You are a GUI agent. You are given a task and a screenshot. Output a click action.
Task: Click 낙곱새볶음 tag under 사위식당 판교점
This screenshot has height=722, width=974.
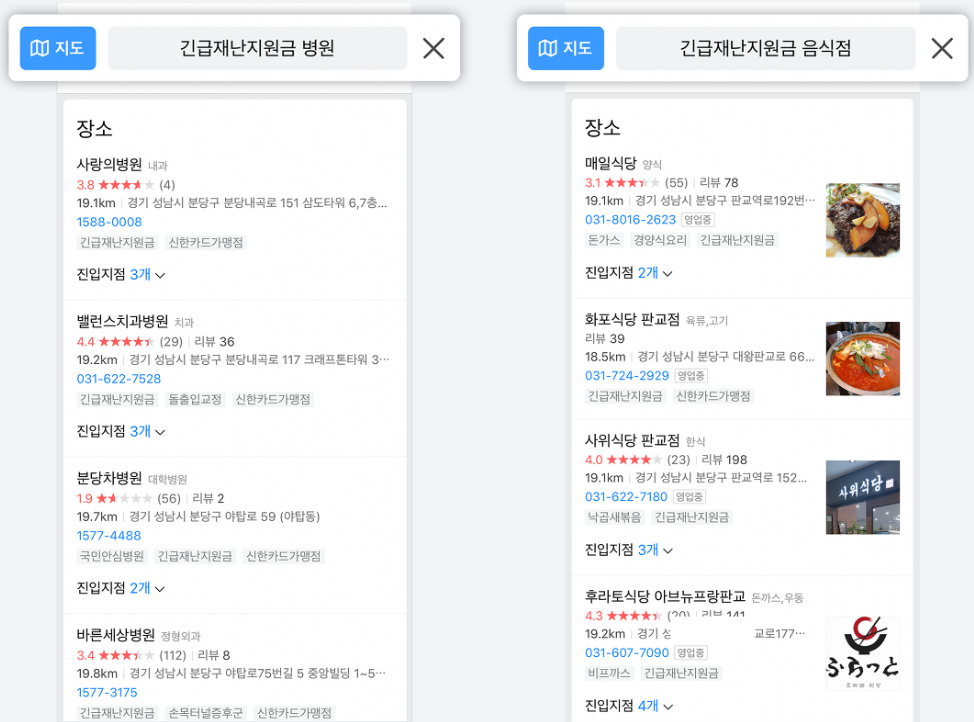click(614, 517)
